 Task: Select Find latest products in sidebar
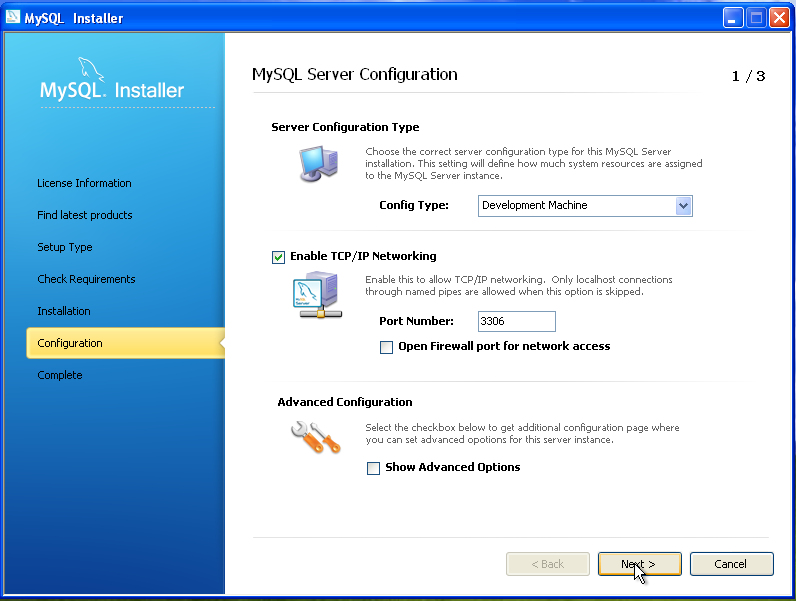pyautogui.click(x=85, y=215)
